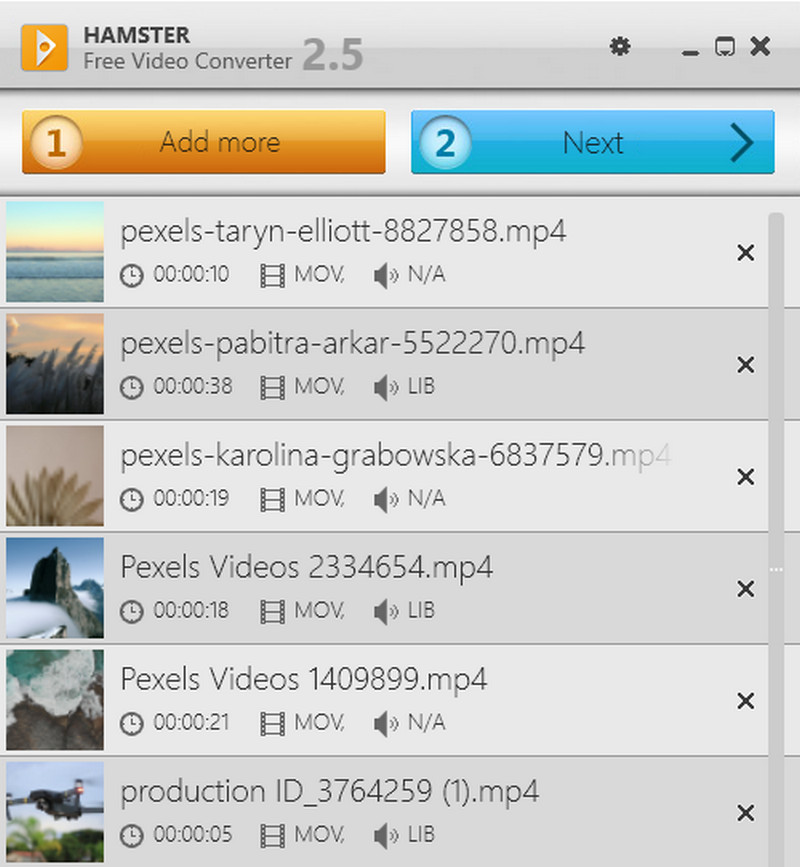800x867 pixels.
Task: Click the mountain rock video thumbnail
Action: click(x=55, y=588)
